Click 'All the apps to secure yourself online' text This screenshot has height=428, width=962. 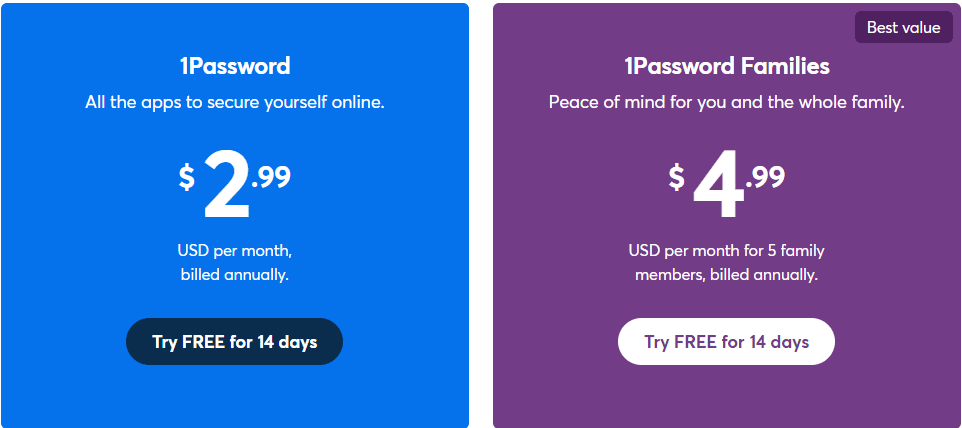(235, 102)
